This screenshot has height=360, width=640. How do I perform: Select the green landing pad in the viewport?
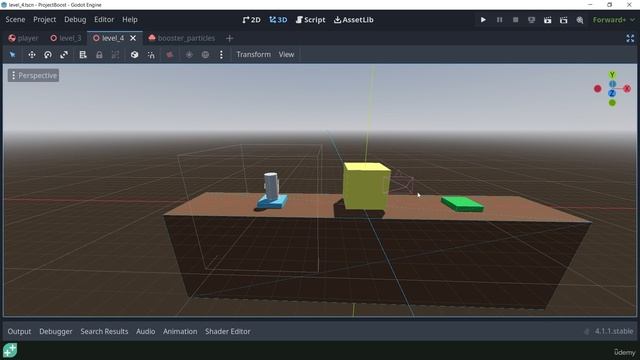pyautogui.click(x=462, y=204)
